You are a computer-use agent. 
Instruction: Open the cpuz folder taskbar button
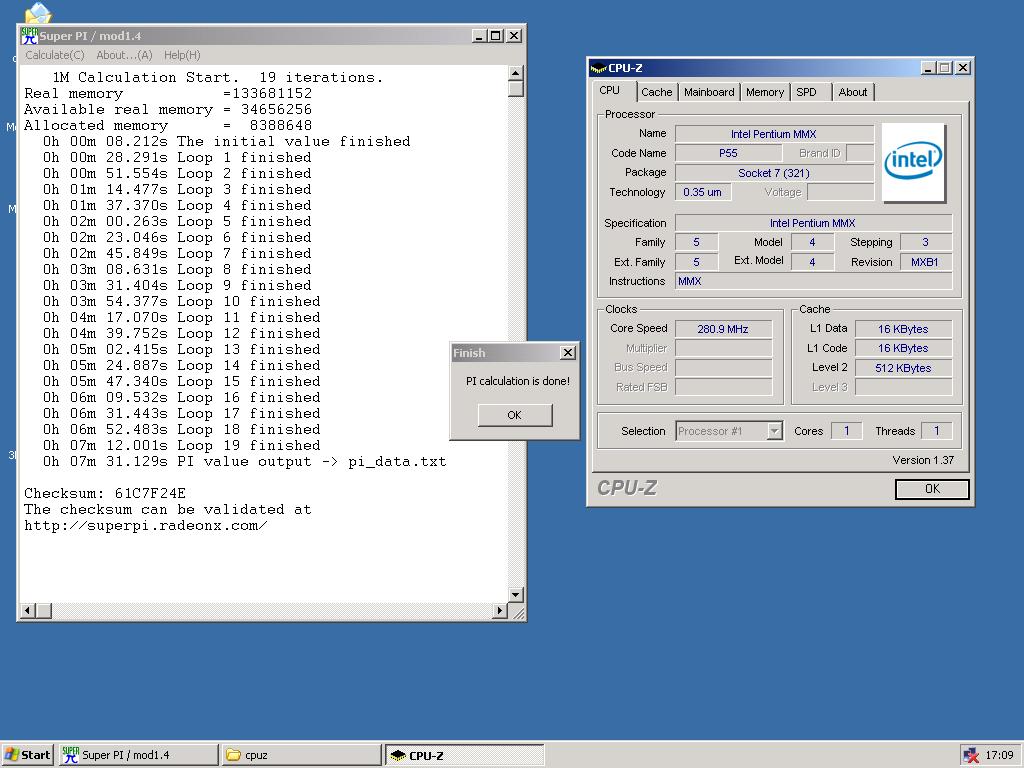point(301,755)
